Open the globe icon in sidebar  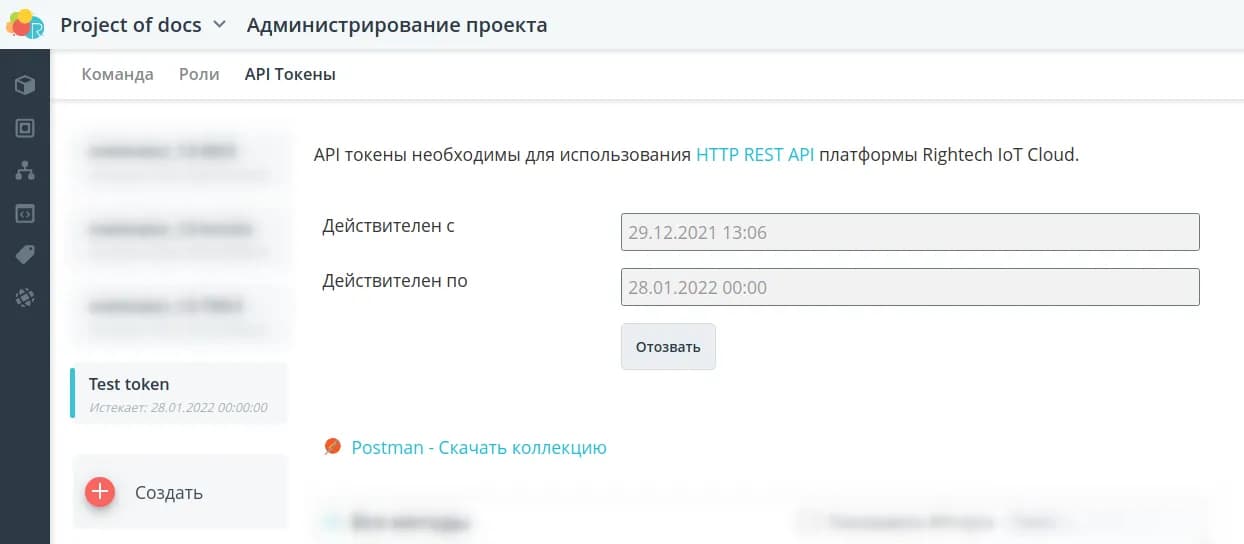tap(25, 297)
